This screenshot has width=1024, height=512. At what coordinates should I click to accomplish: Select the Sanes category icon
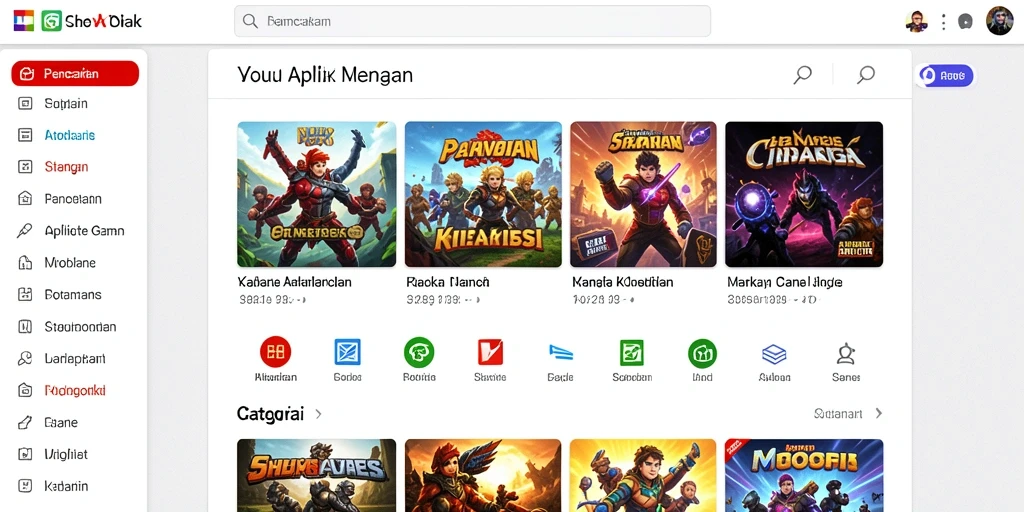(846, 353)
